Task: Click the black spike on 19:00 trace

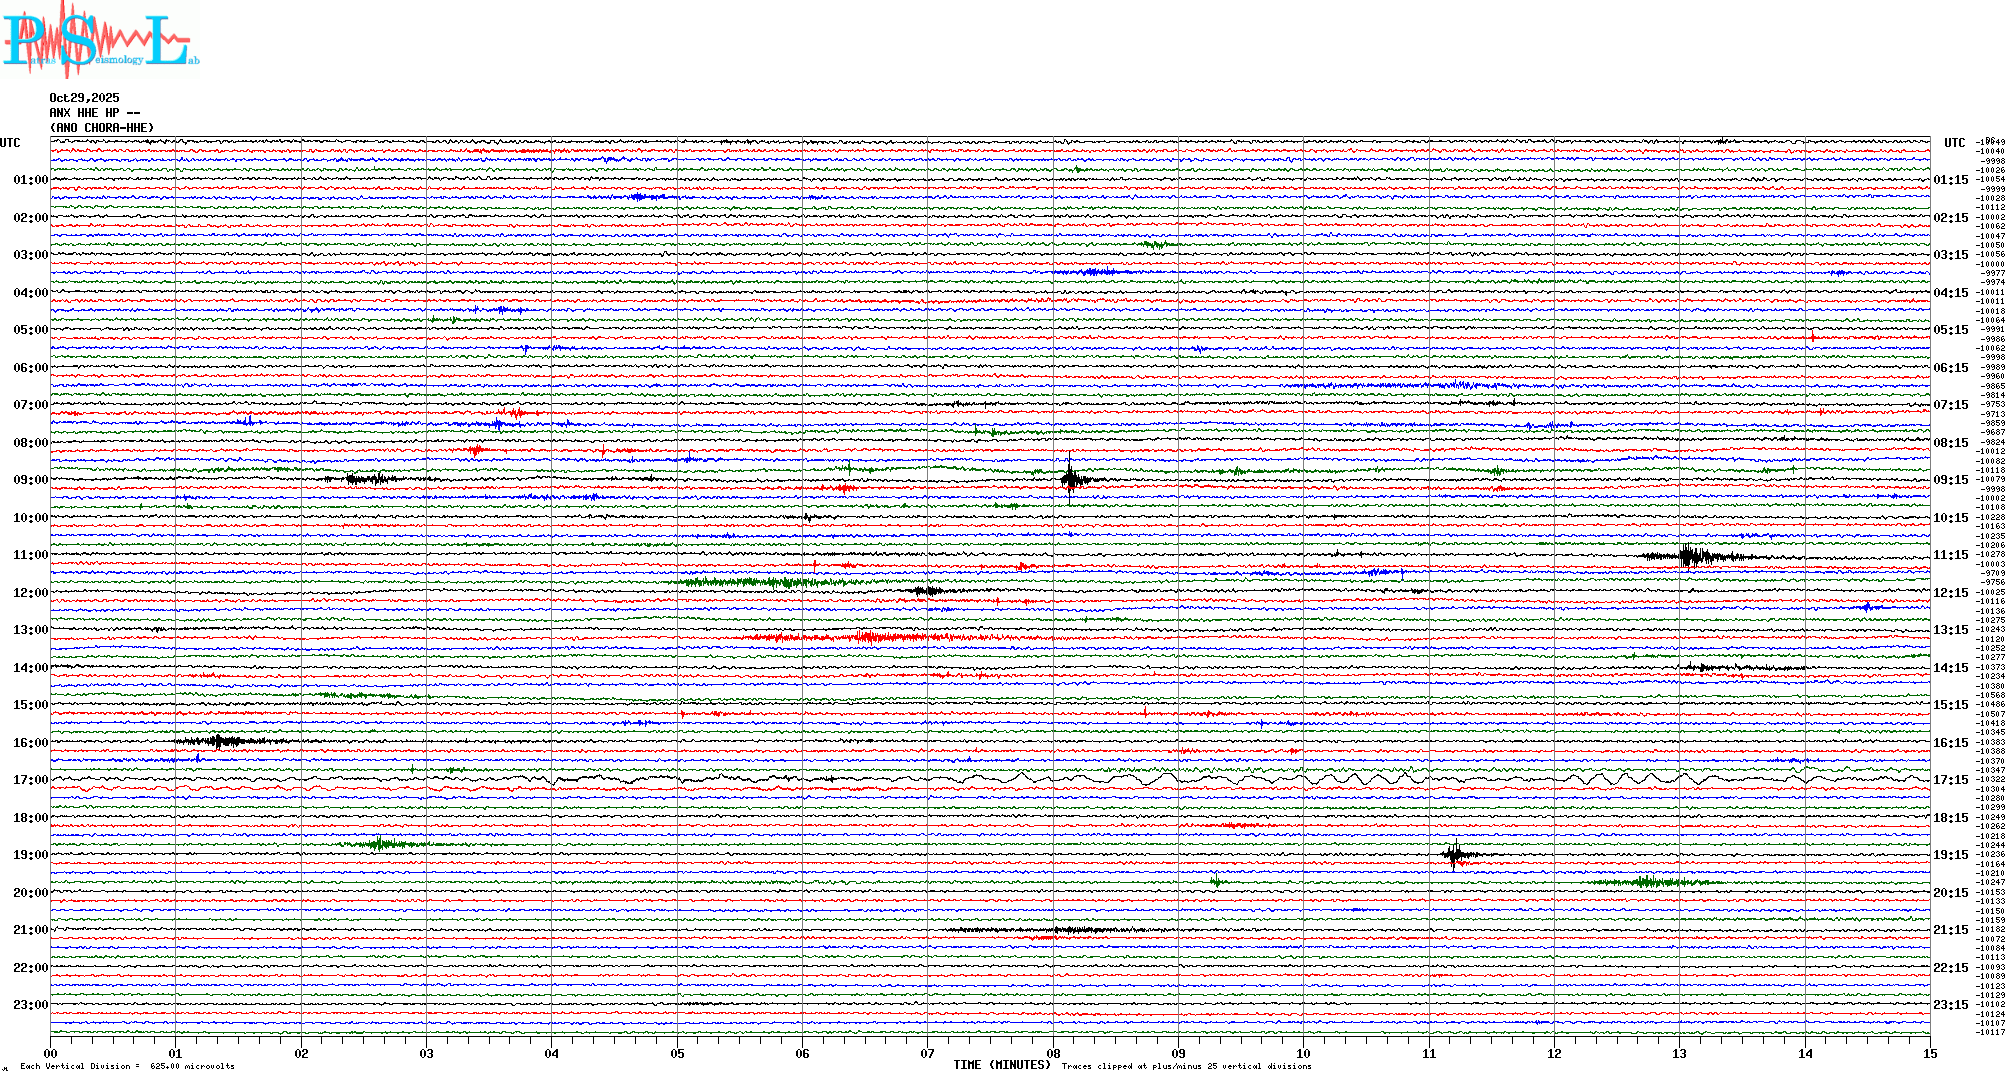Action: pyautogui.click(x=1454, y=854)
